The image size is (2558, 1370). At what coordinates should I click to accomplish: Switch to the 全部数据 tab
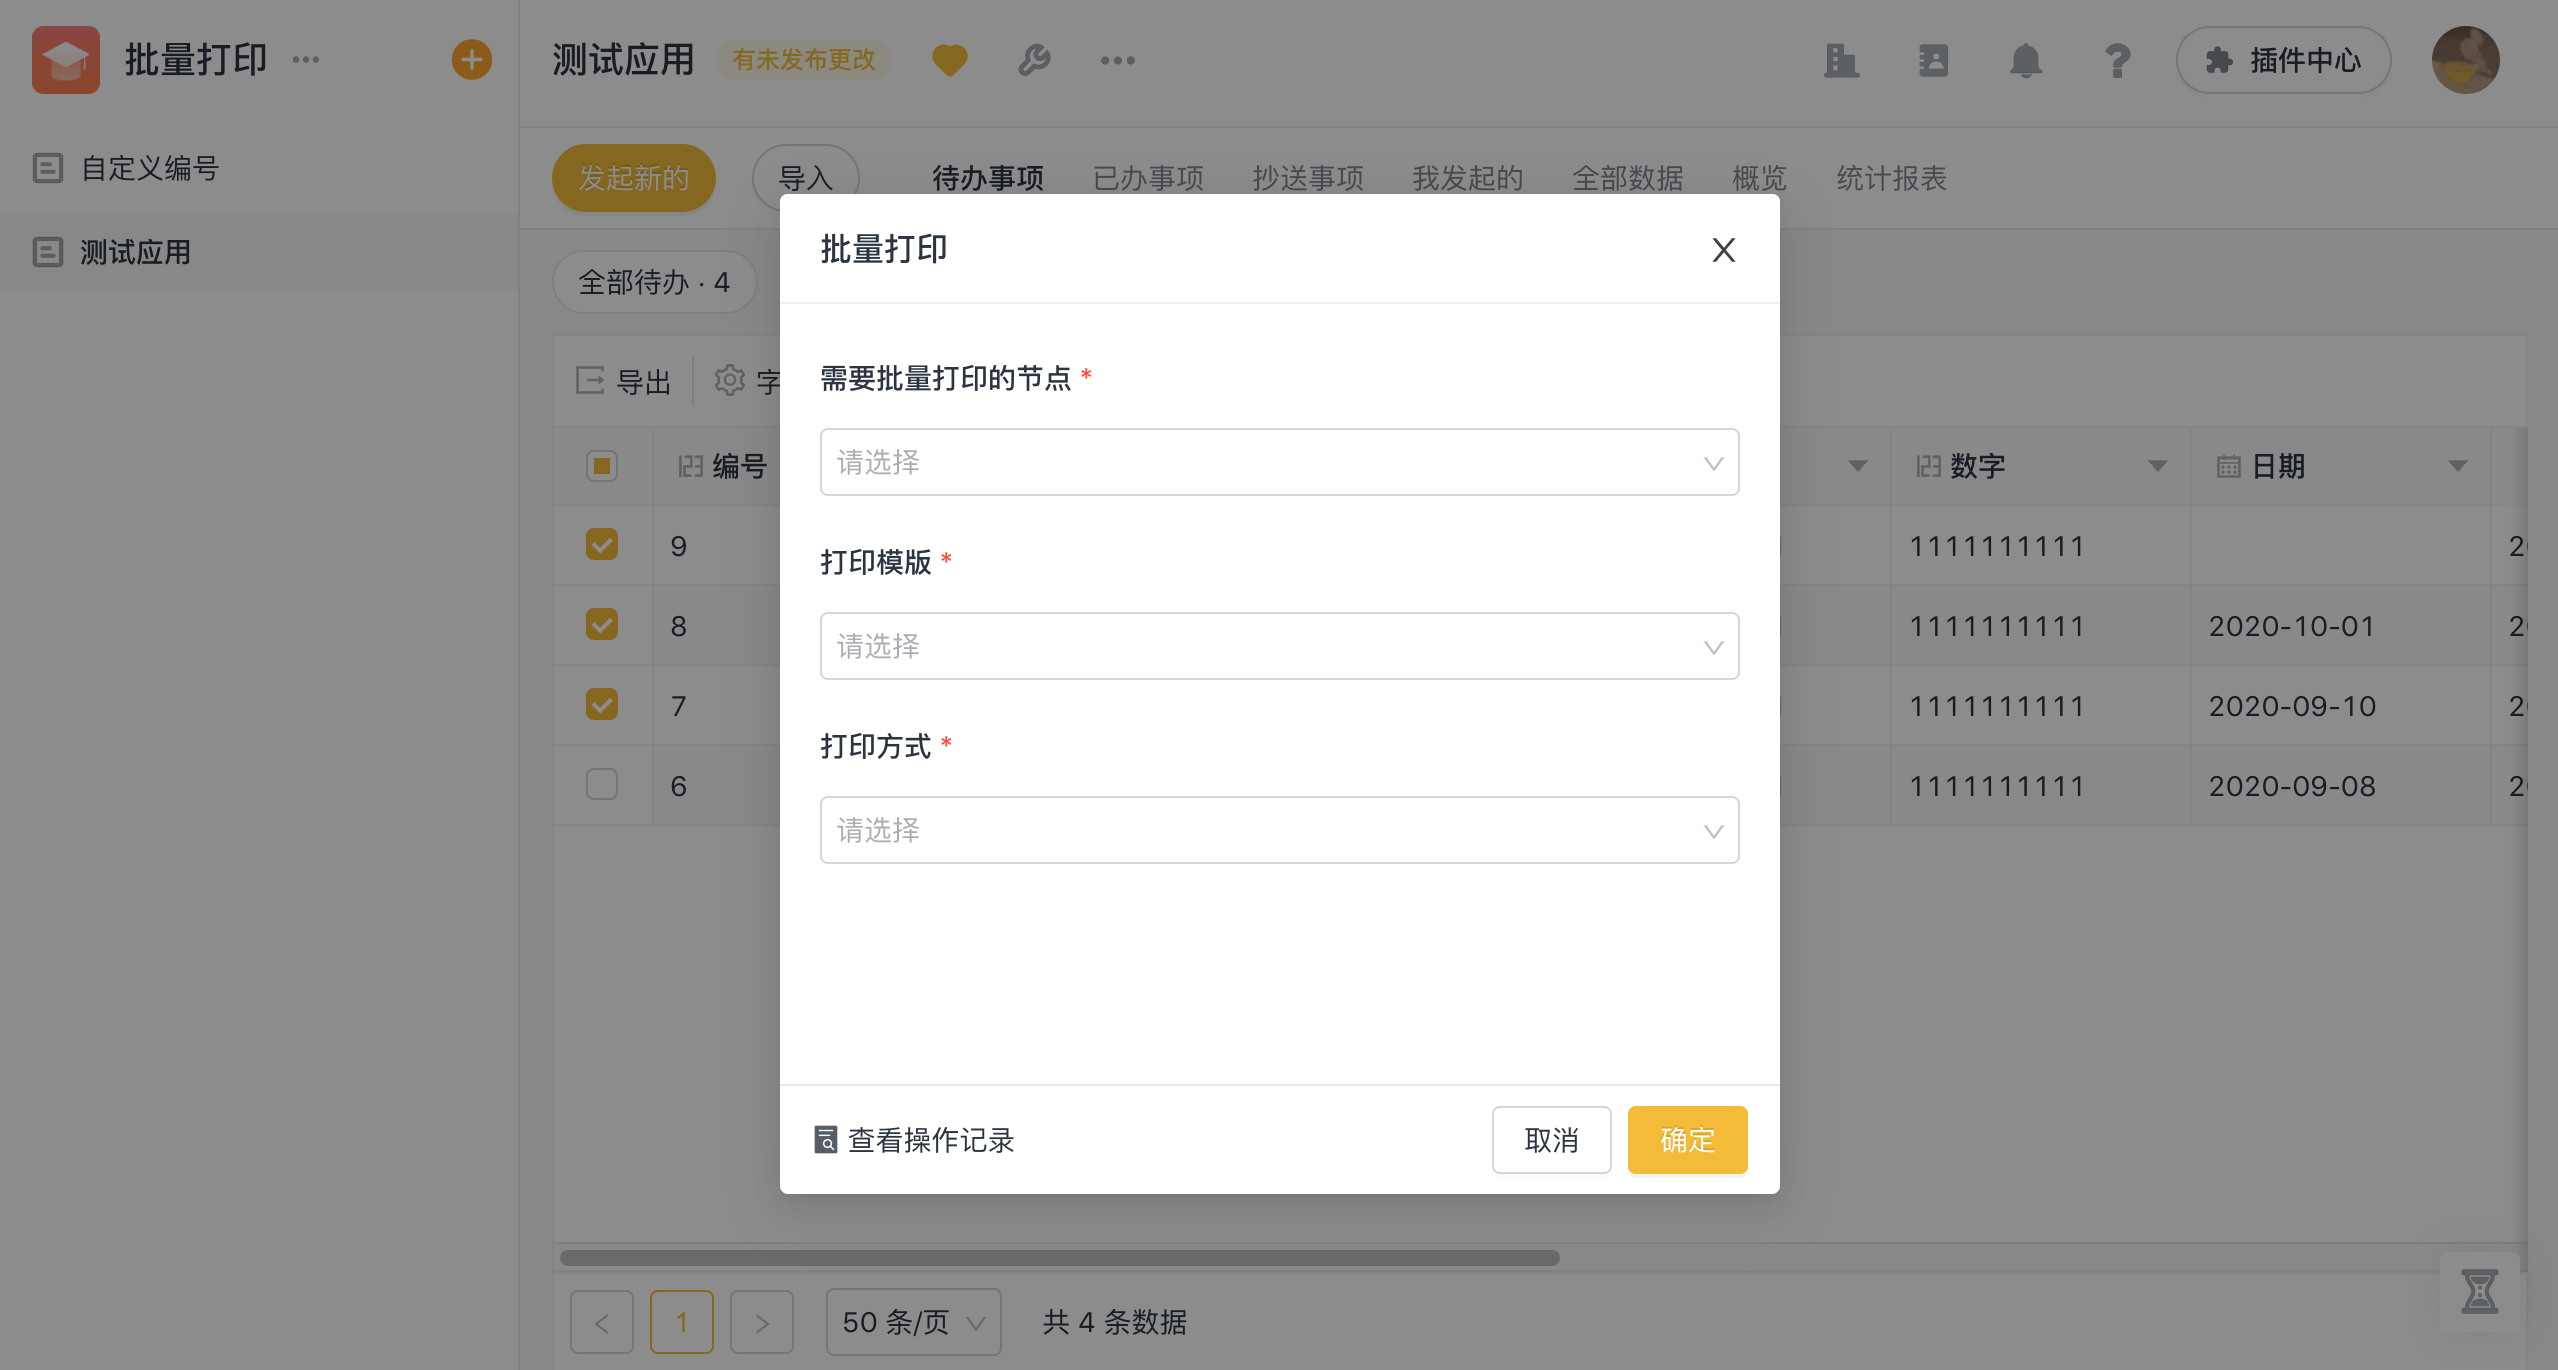(x=1628, y=178)
